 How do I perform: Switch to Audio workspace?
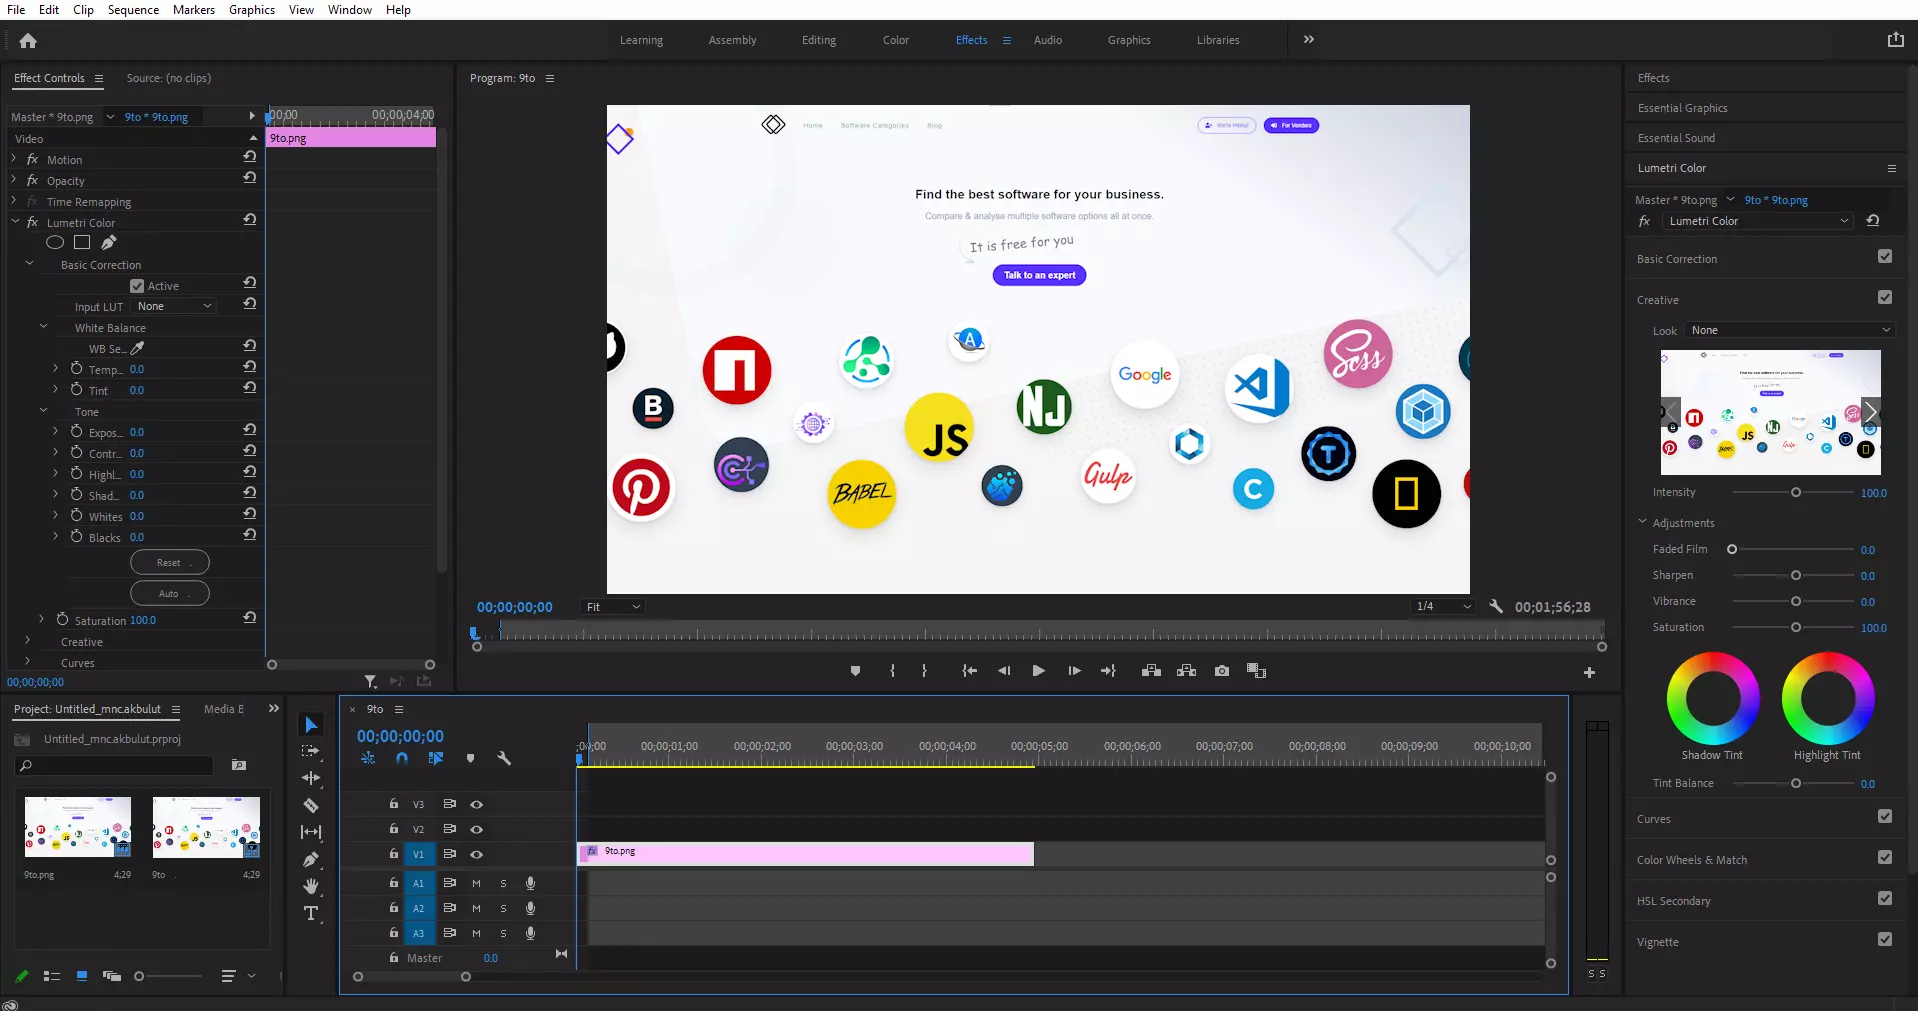click(1048, 40)
